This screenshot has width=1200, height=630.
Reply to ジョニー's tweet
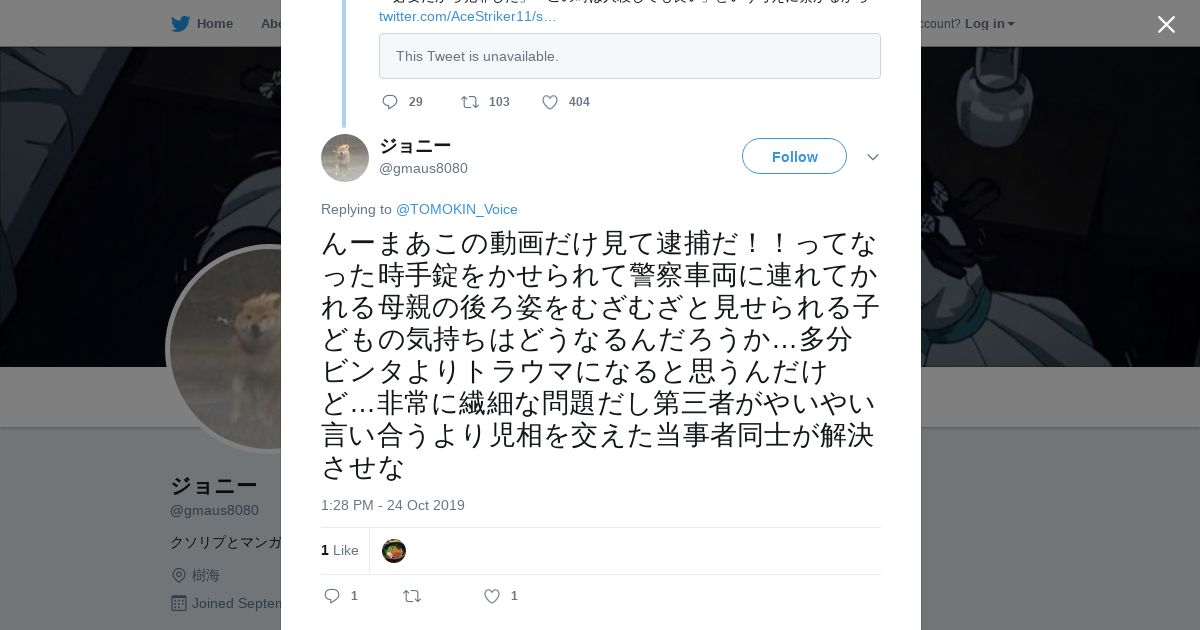[x=333, y=596]
